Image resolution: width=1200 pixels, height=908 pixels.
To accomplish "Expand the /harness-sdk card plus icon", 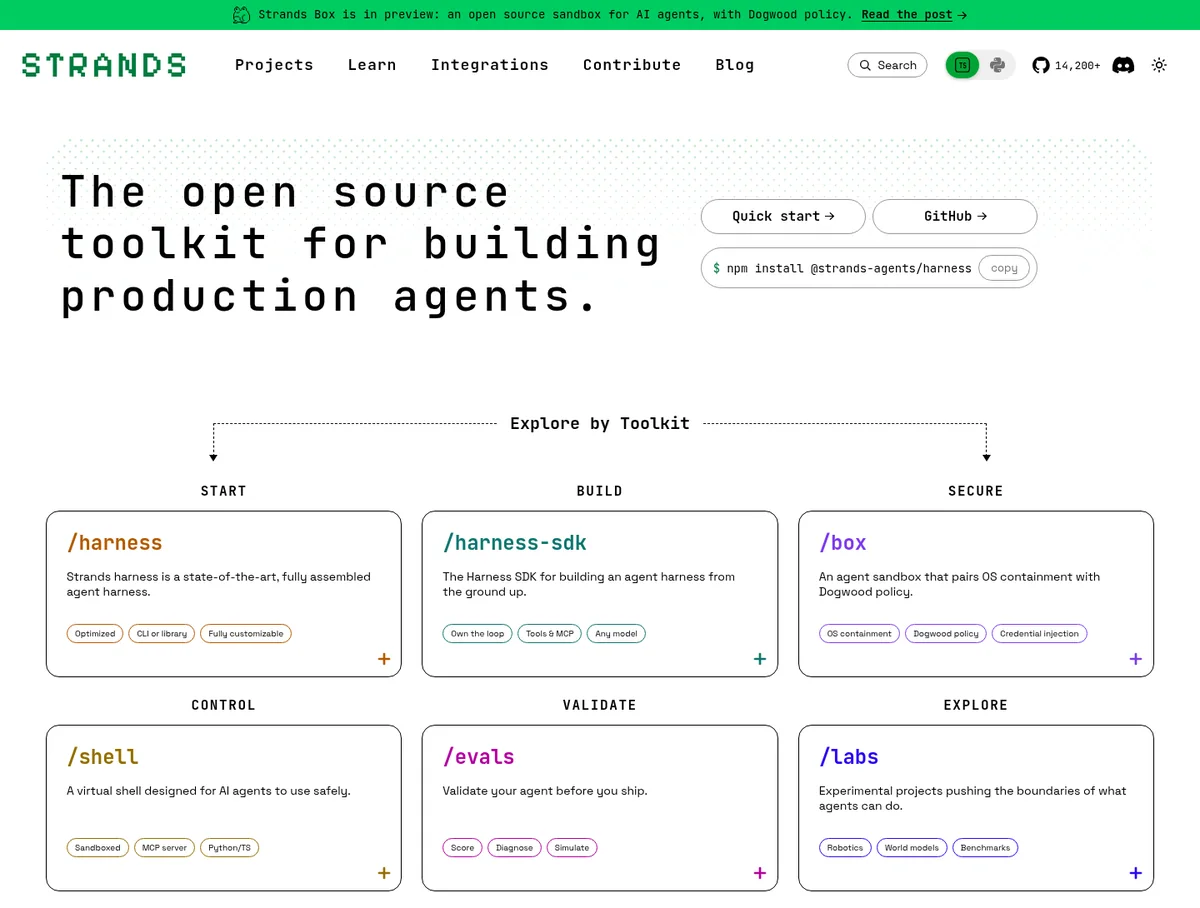I will (760, 659).
